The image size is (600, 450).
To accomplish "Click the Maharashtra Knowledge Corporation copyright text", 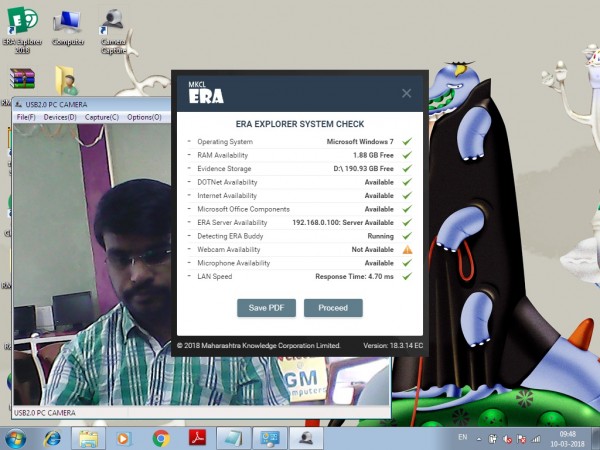I will point(258,345).
